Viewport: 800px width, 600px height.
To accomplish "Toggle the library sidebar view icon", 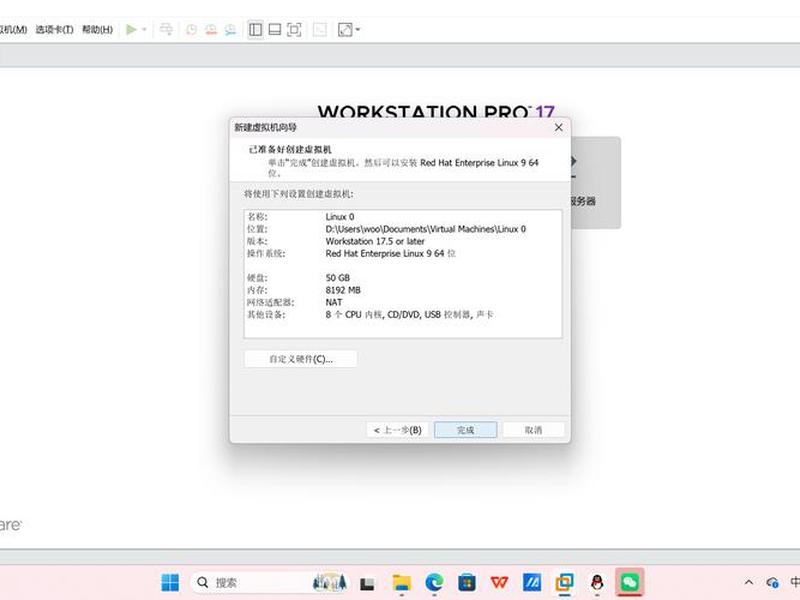I will coord(256,30).
